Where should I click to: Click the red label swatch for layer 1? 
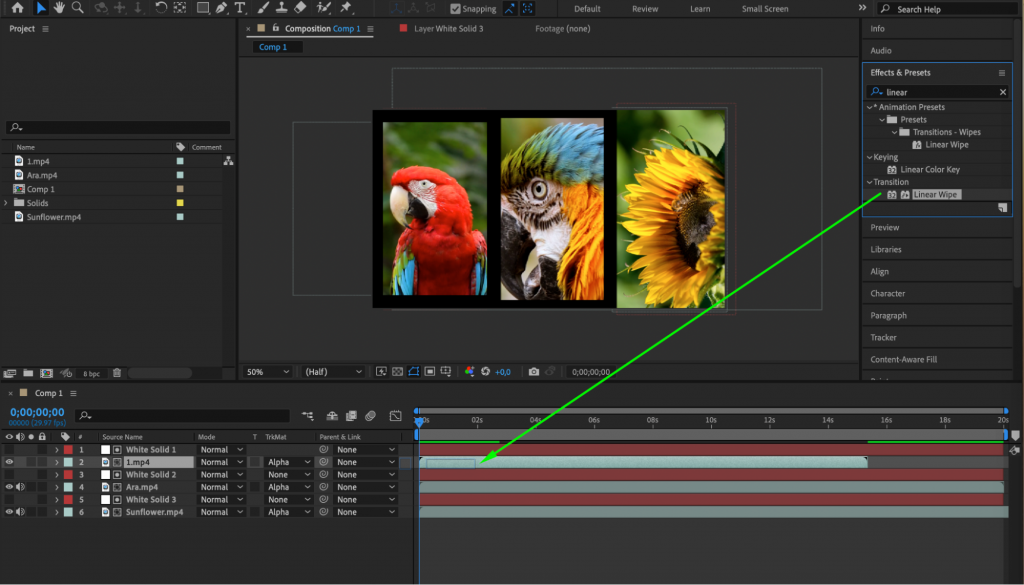coord(67,449)
